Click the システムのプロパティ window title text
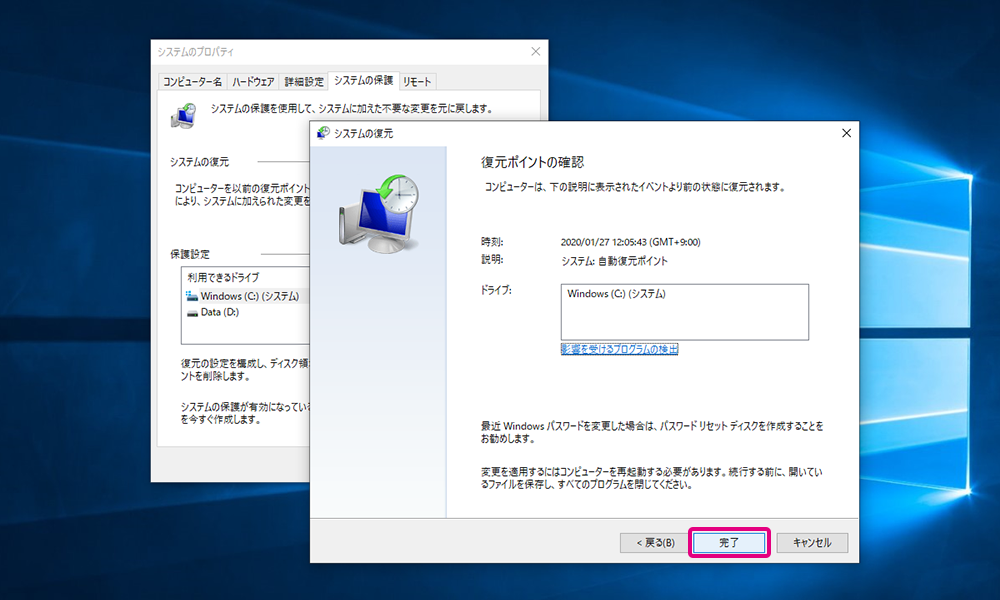 coord(196,52)
